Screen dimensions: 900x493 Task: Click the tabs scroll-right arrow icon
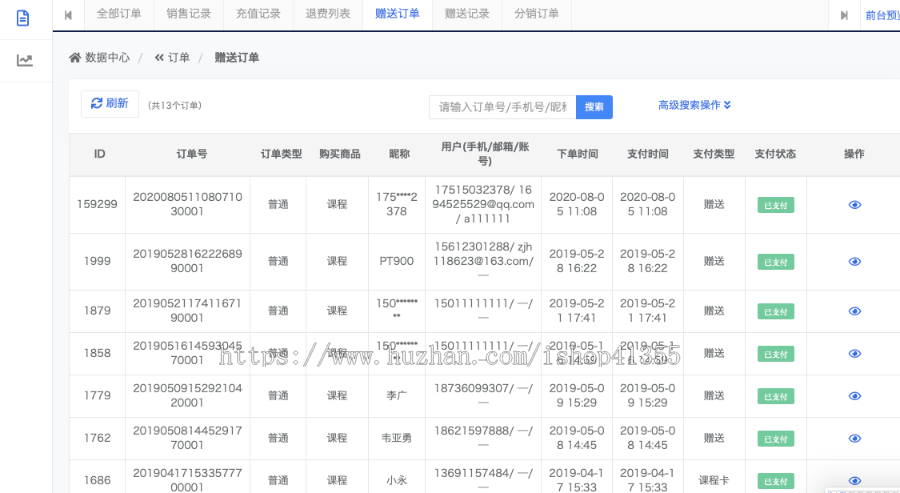click(844, 15)
